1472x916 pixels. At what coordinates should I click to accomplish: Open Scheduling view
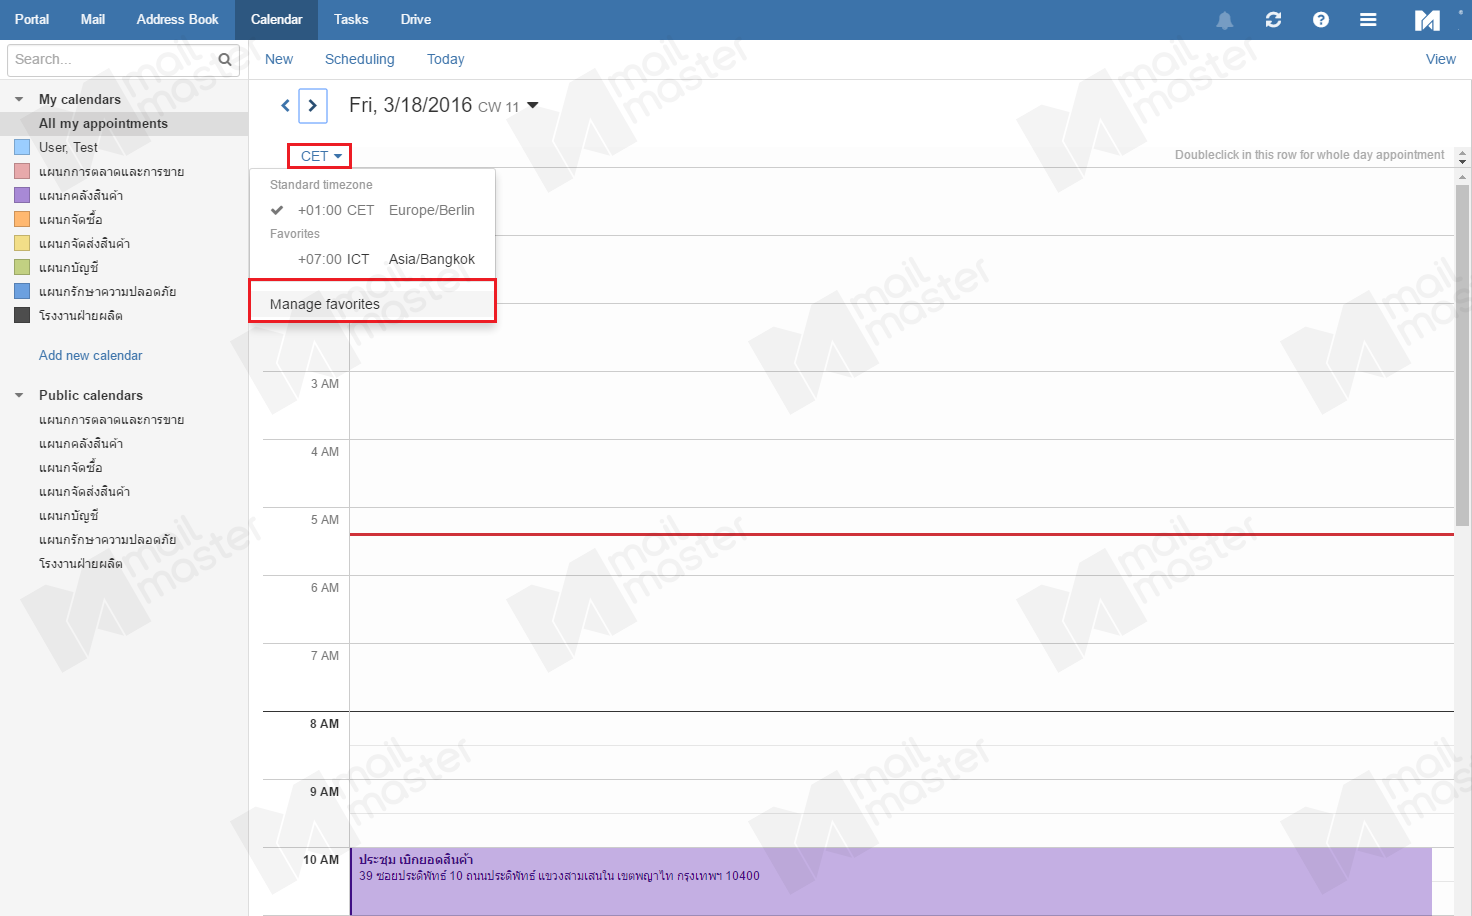(359, 59)
